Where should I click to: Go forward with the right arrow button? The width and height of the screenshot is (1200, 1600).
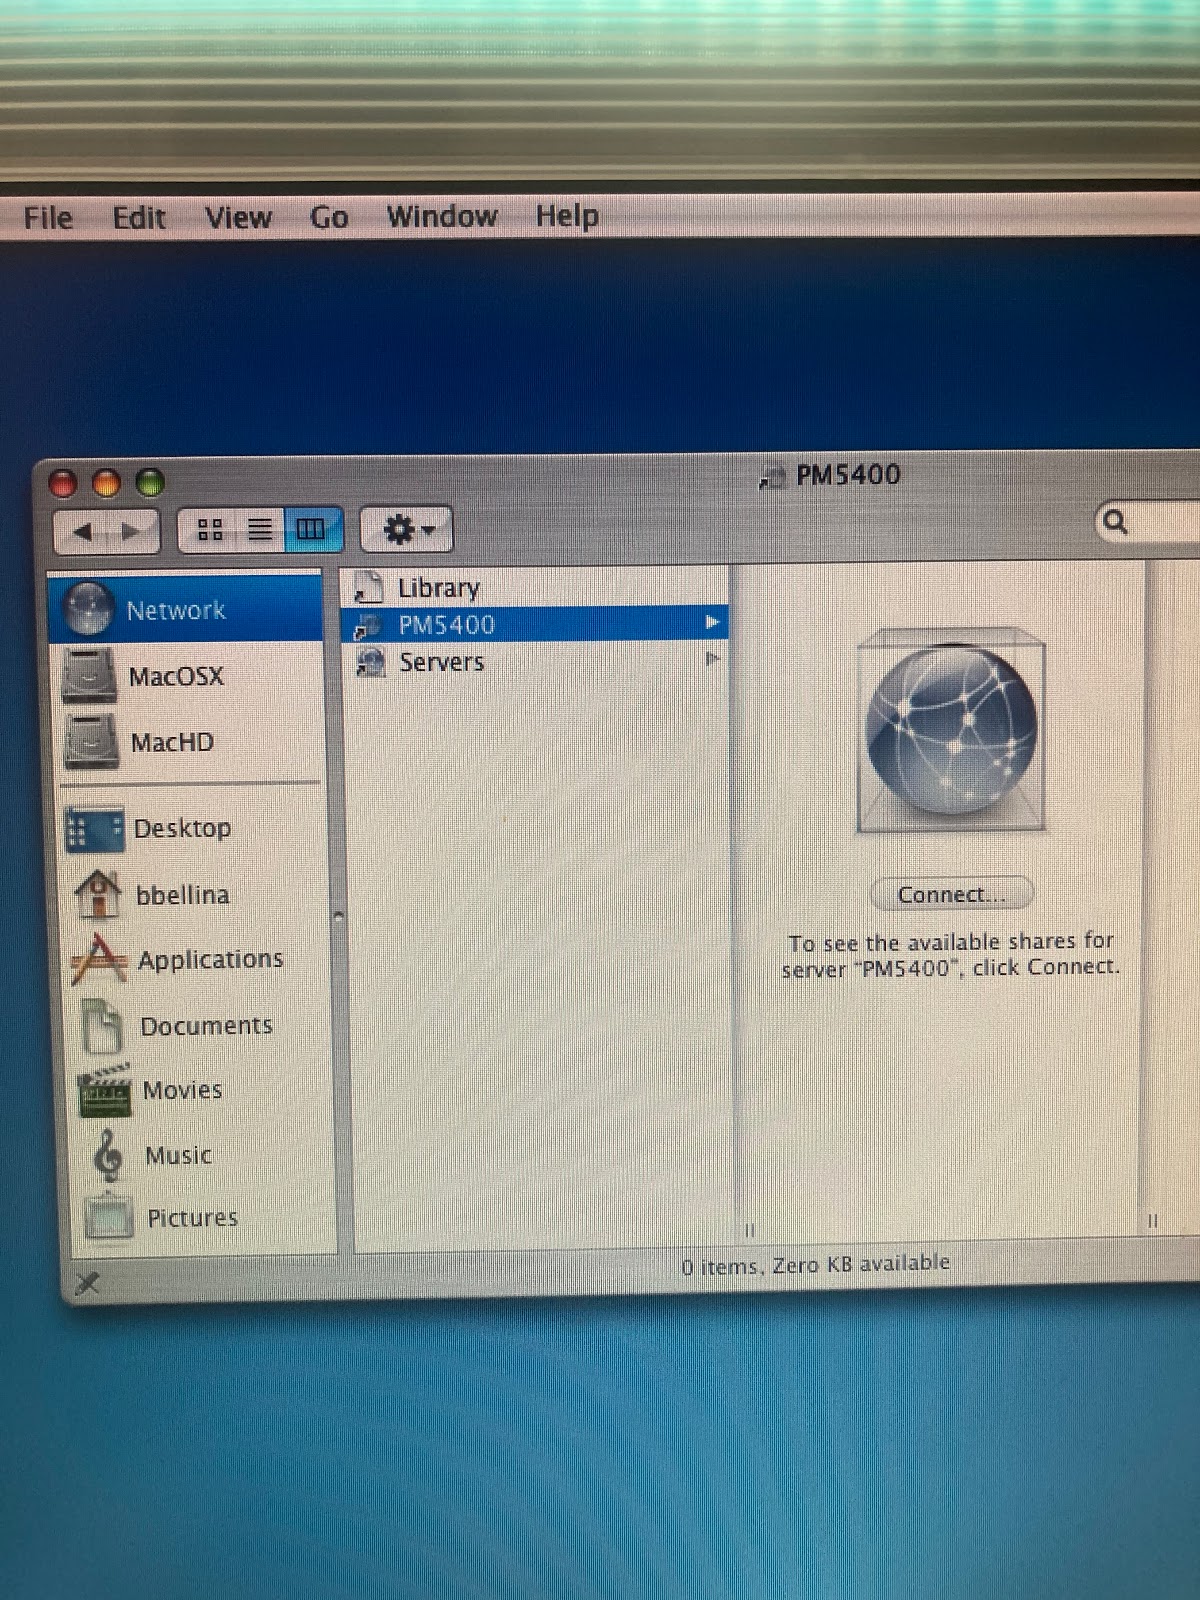pos(132,531)
